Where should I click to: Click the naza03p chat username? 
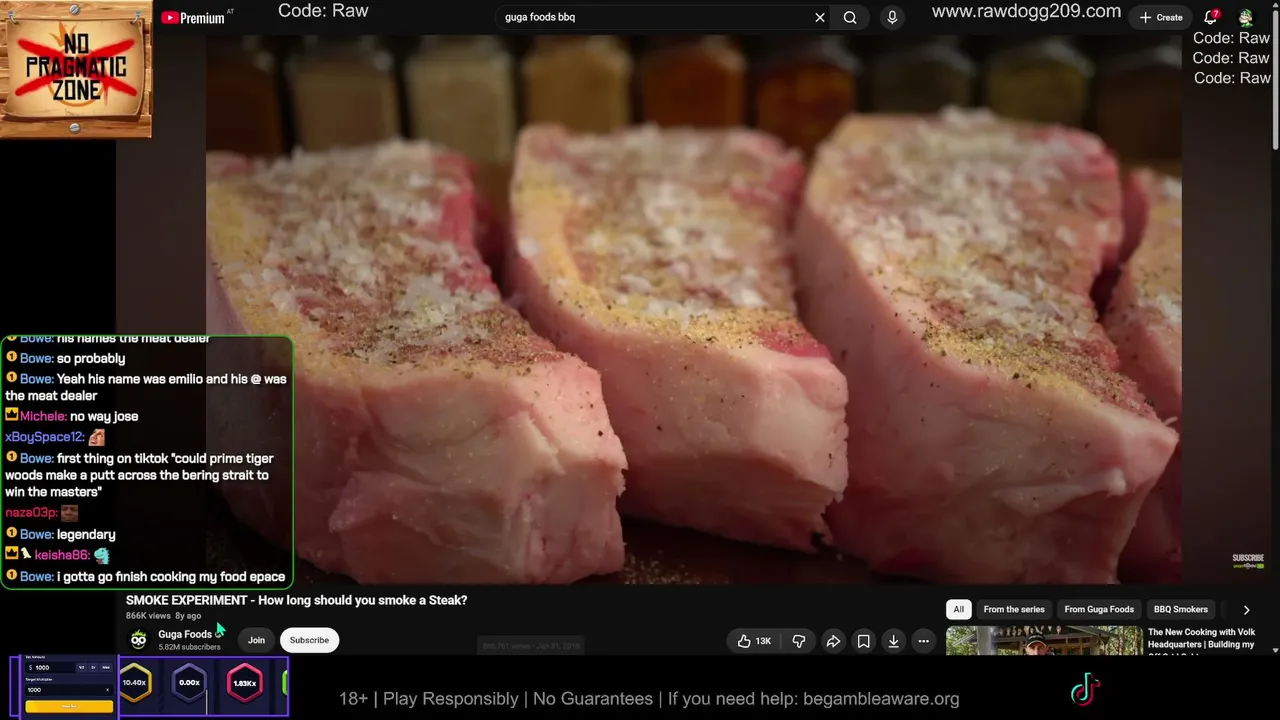click(31, 513)
